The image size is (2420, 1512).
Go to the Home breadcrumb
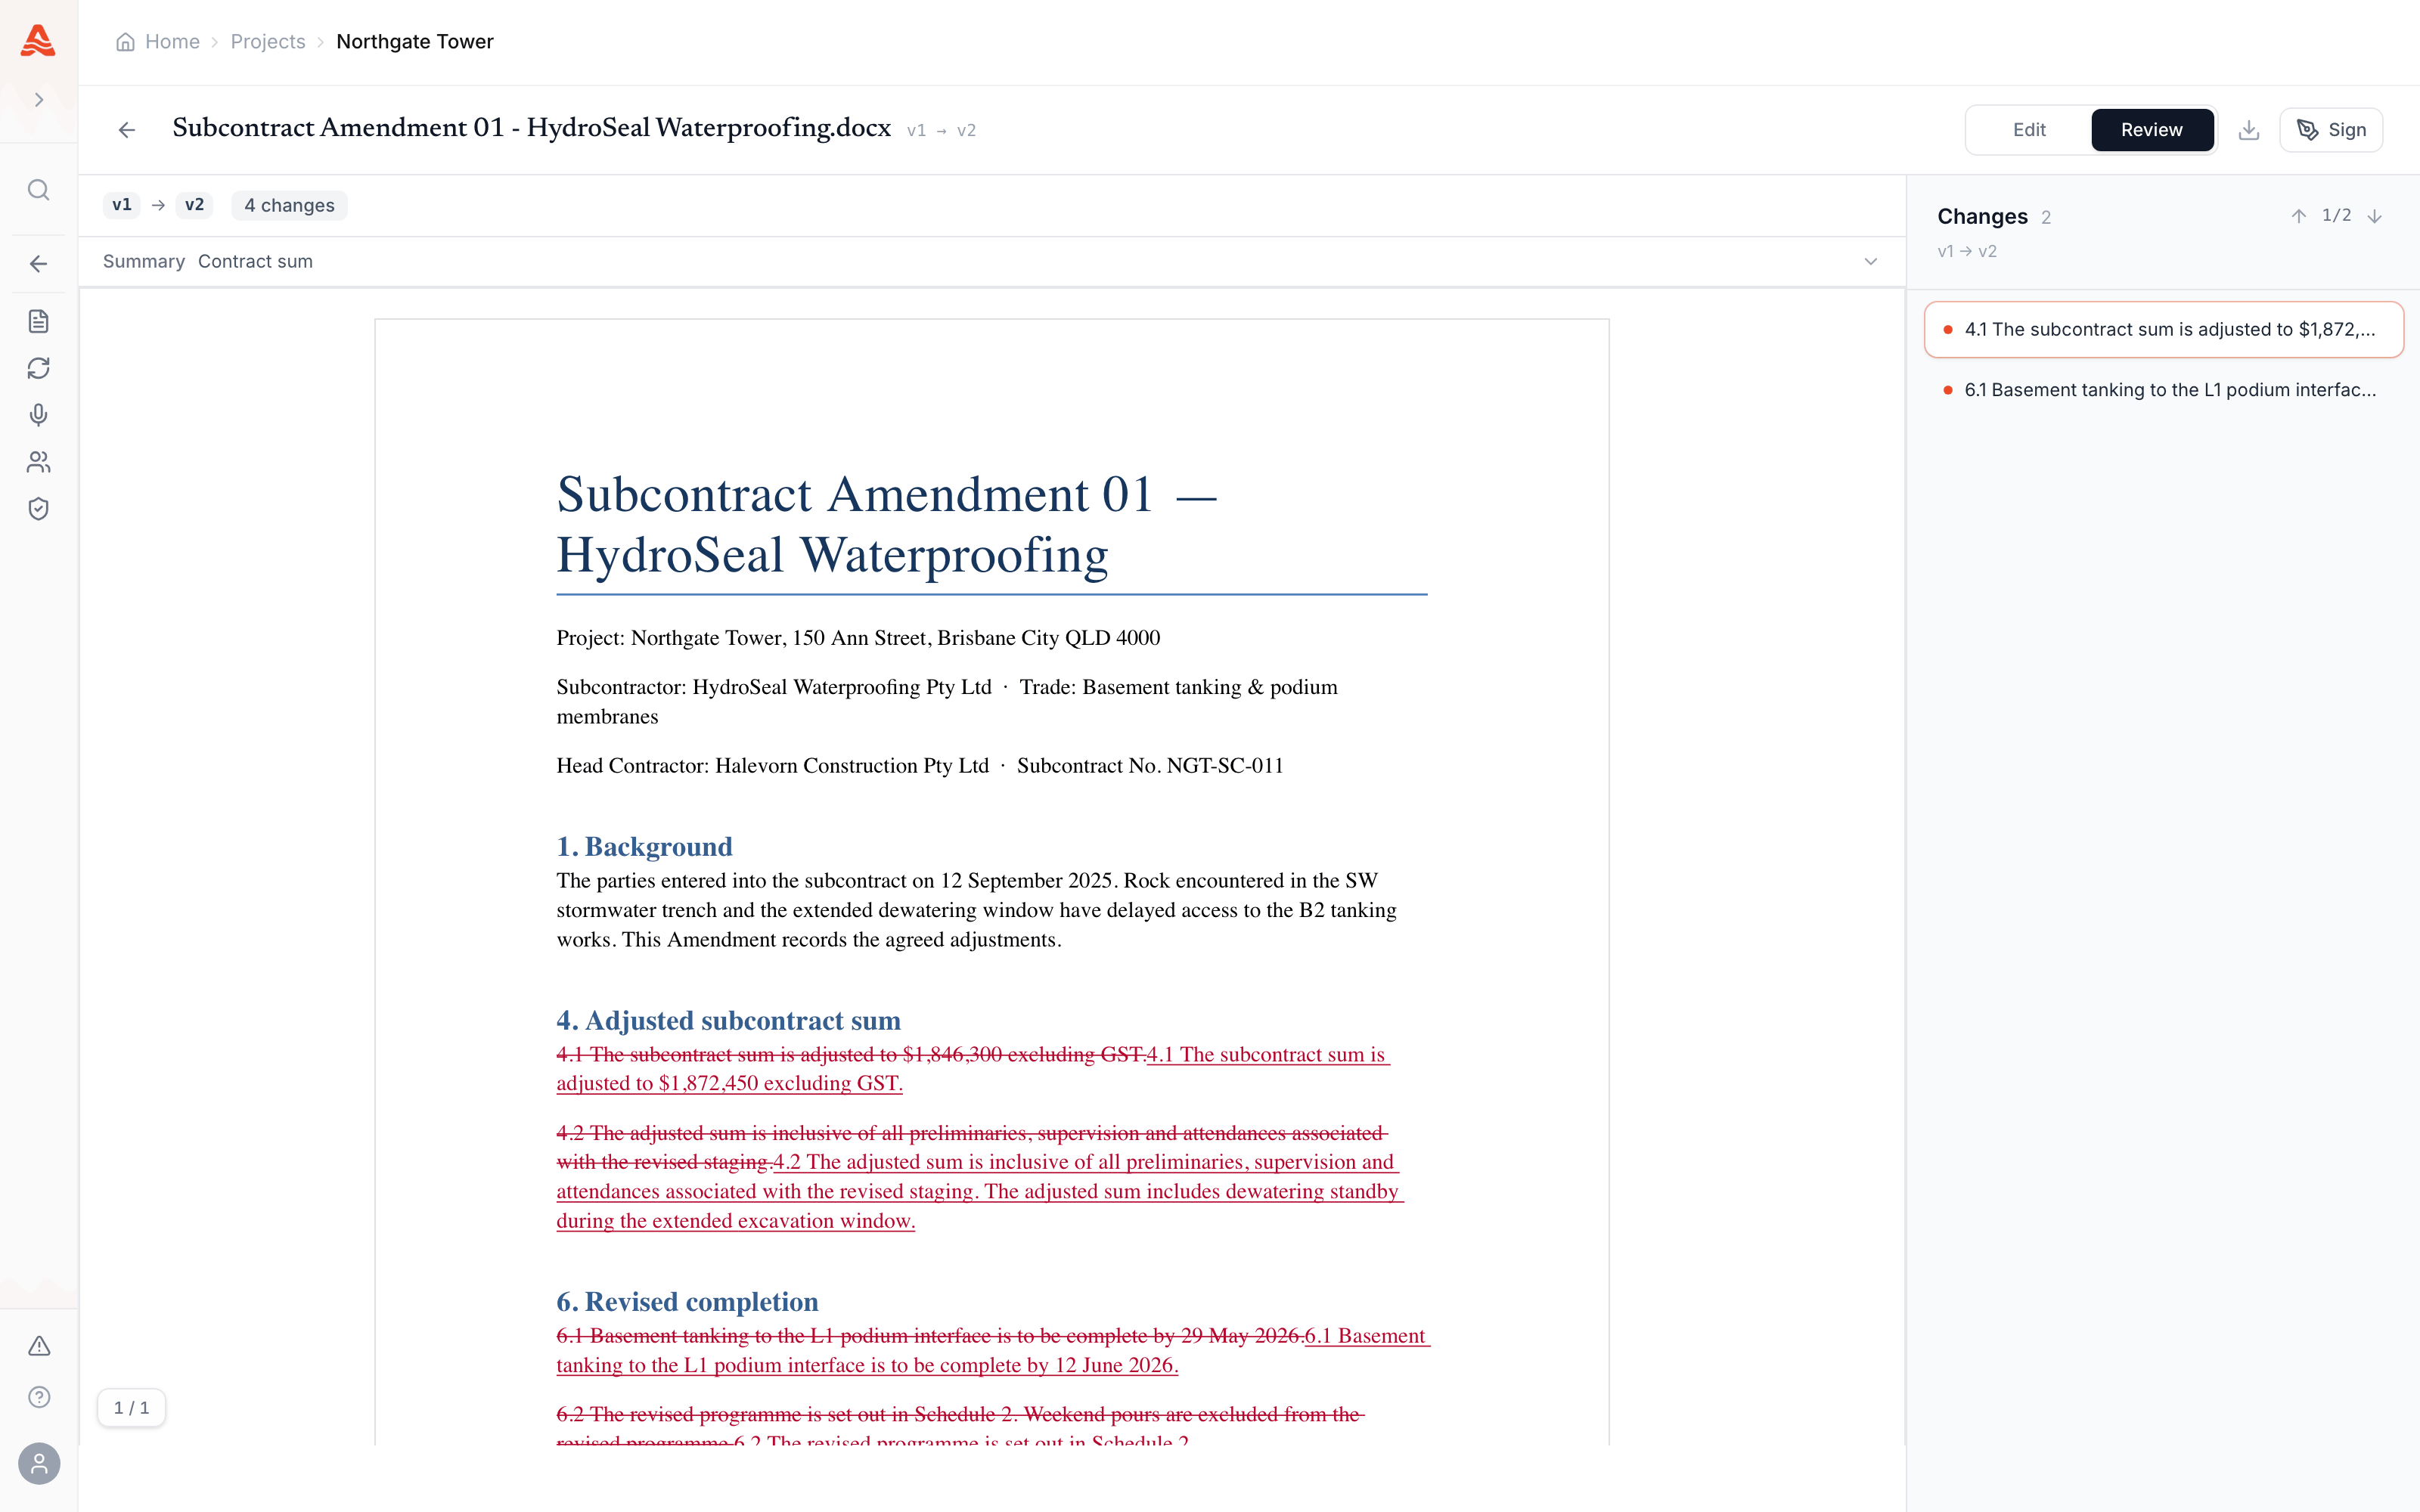pyautogui.click(x=158, y=42)
